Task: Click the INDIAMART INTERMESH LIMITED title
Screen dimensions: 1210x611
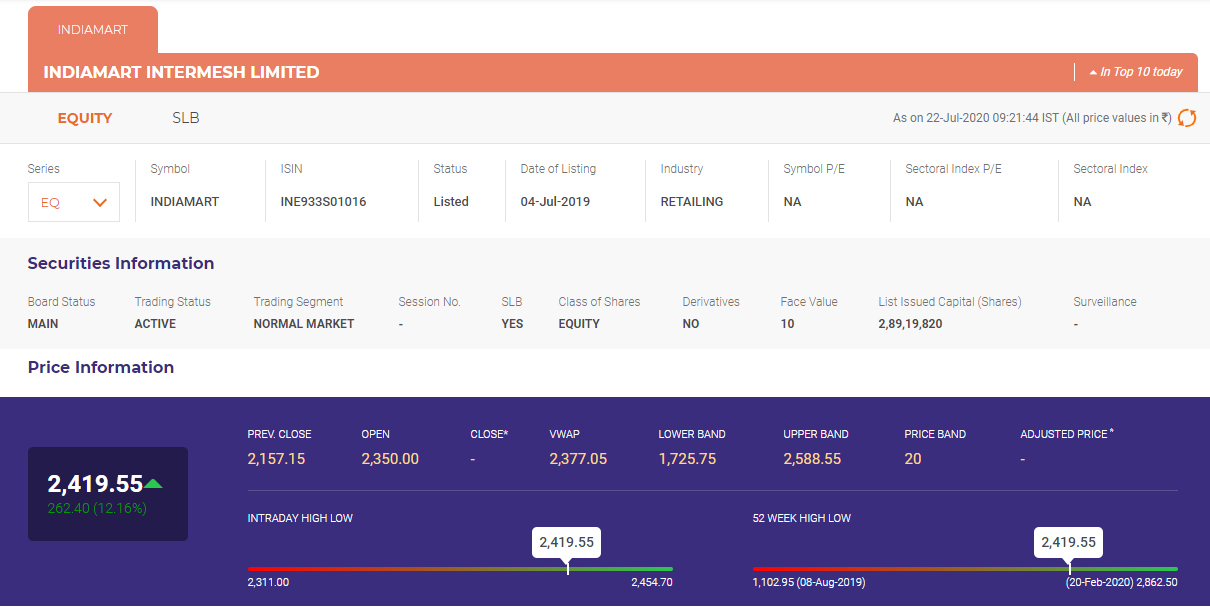Action: coord(181,72)
